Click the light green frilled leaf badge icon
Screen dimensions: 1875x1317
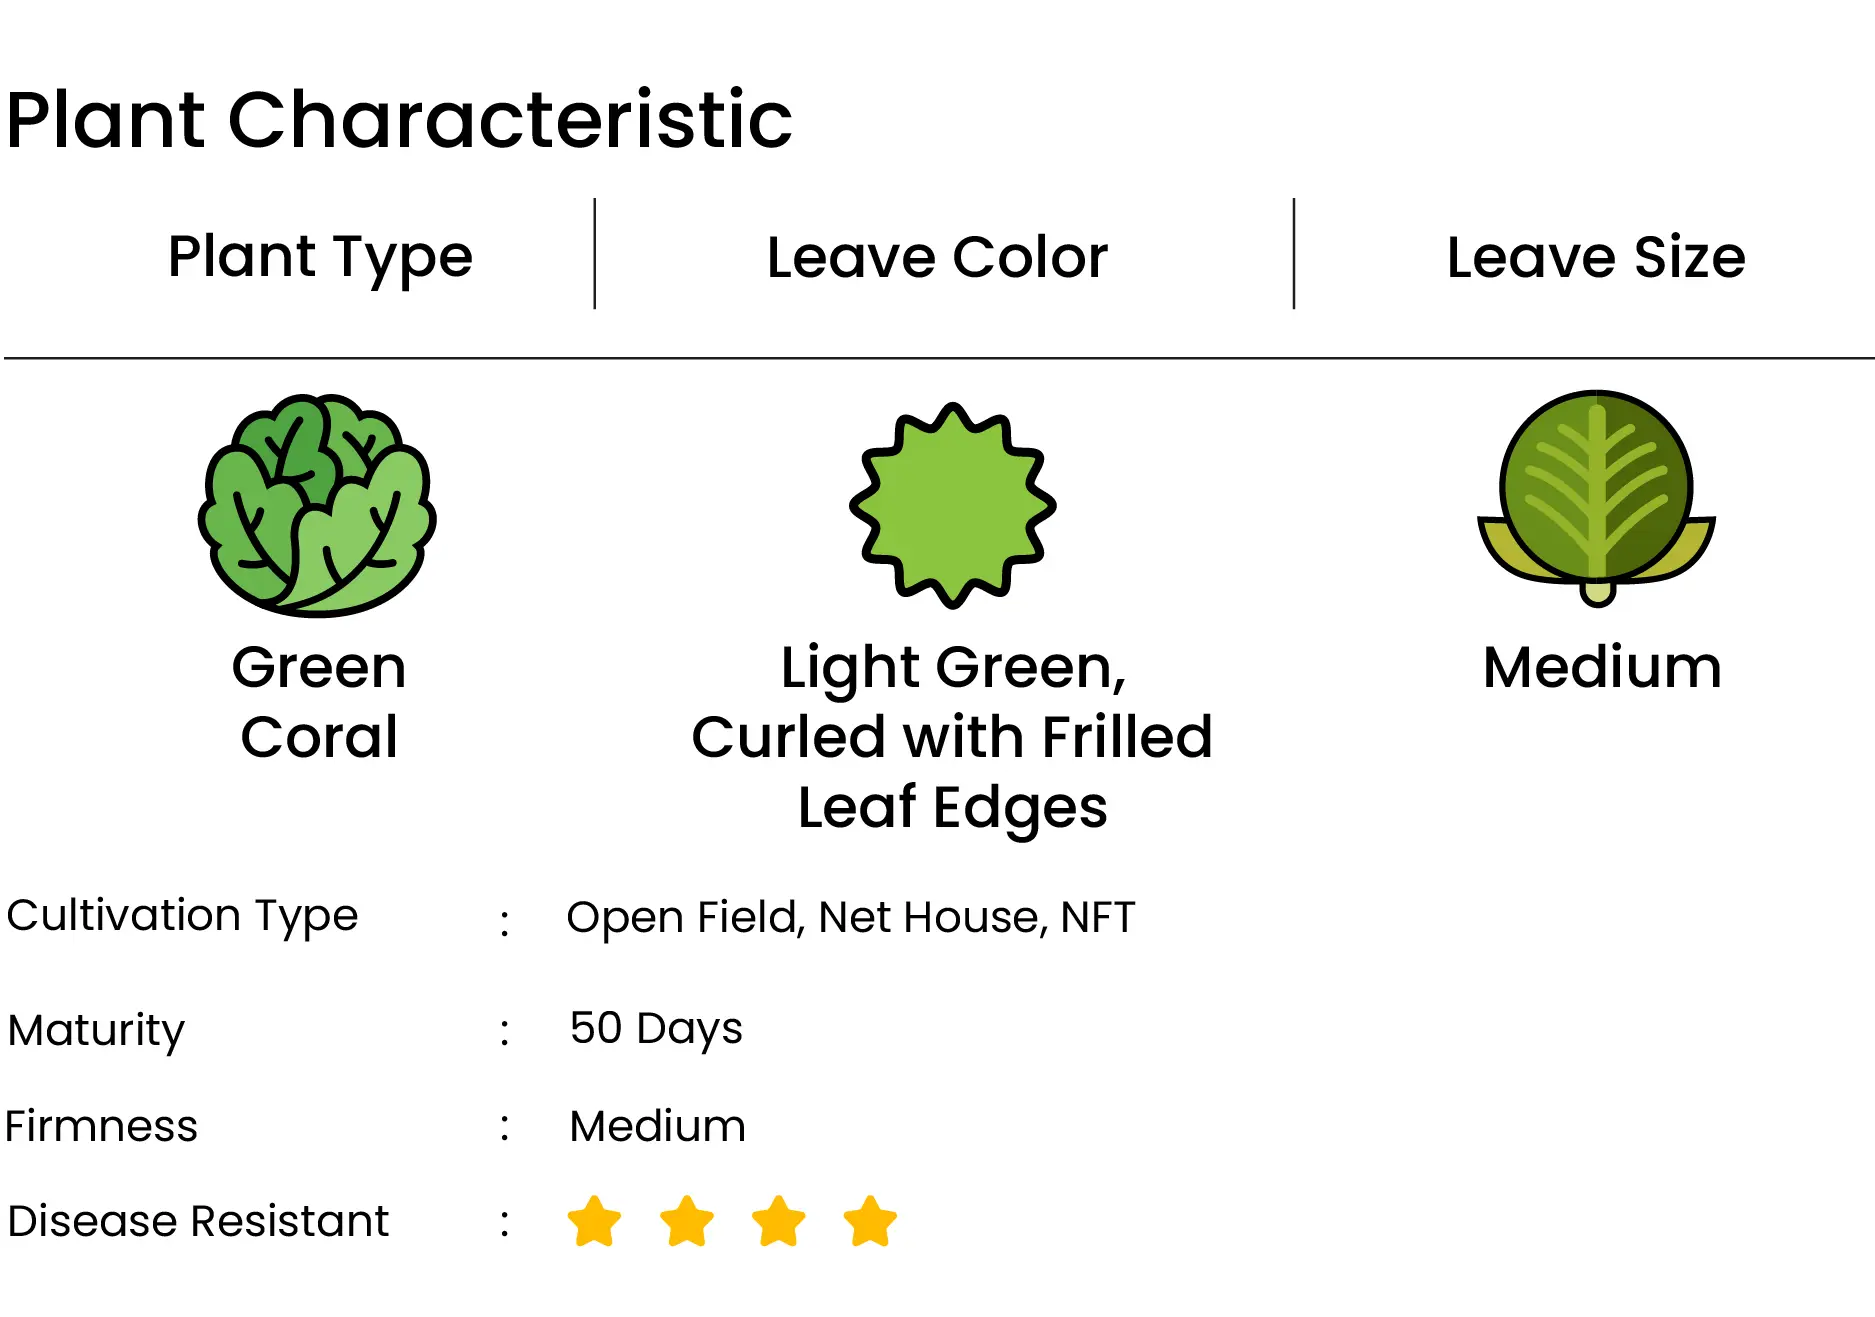point(953,506)
